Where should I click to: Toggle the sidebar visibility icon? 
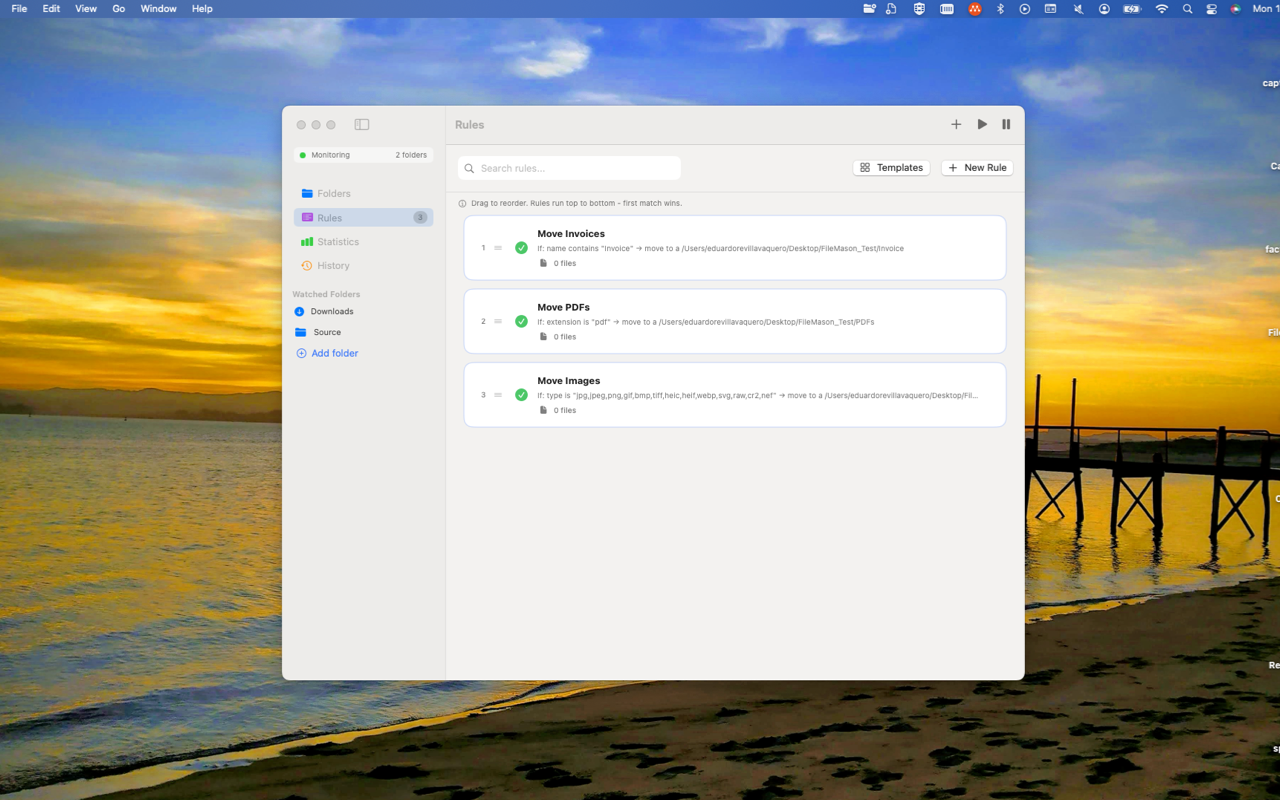[x=362, y=125]
